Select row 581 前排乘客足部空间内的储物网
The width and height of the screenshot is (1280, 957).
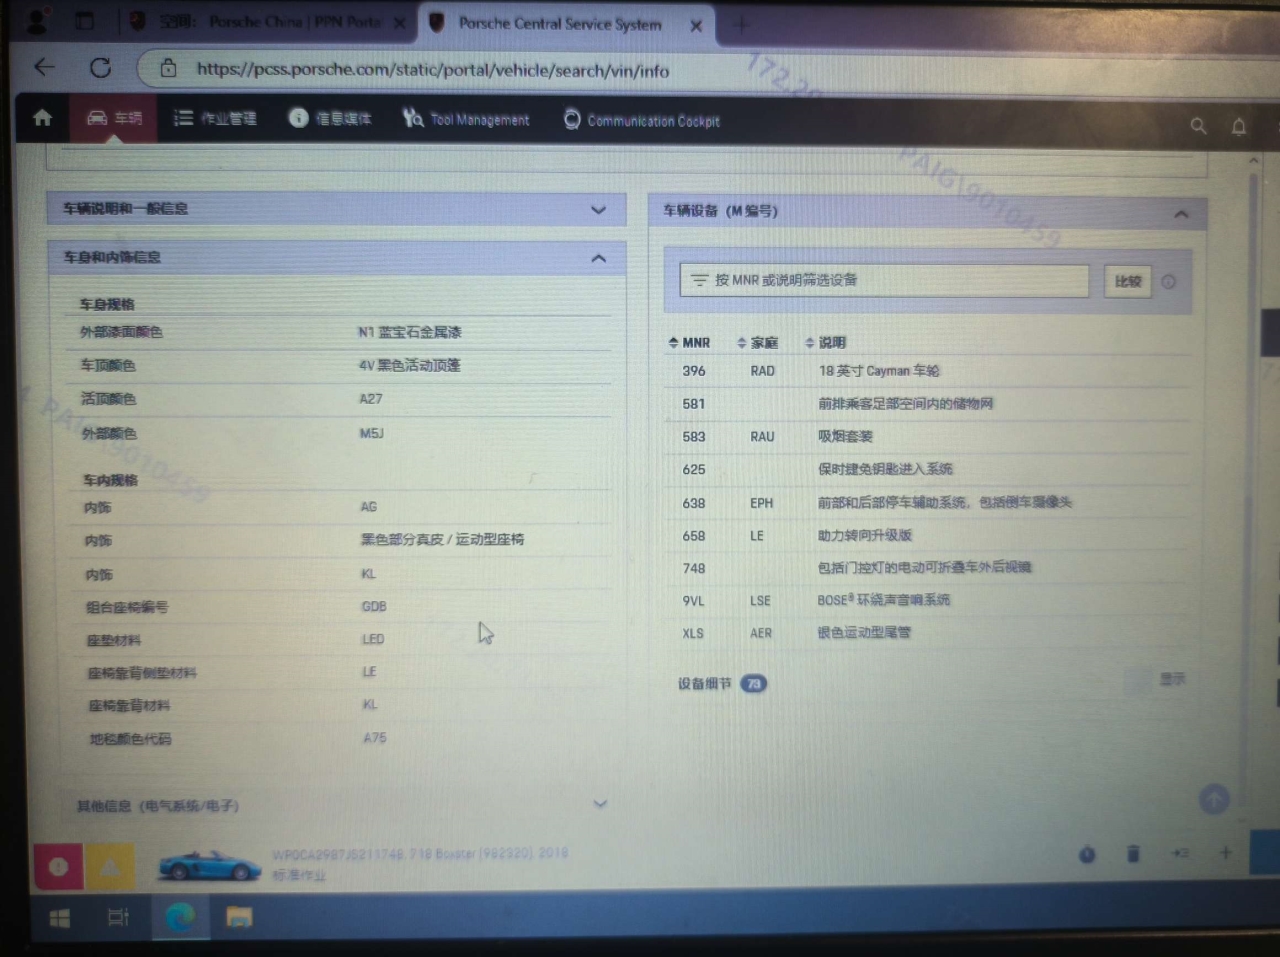pos(930,404)
